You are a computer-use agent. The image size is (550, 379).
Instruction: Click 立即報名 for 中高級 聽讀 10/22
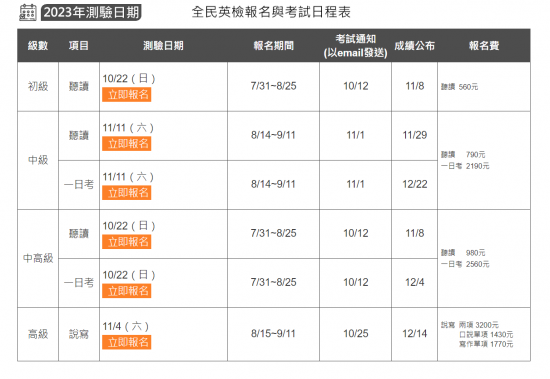pyautogui.click(x=127, y=242)
